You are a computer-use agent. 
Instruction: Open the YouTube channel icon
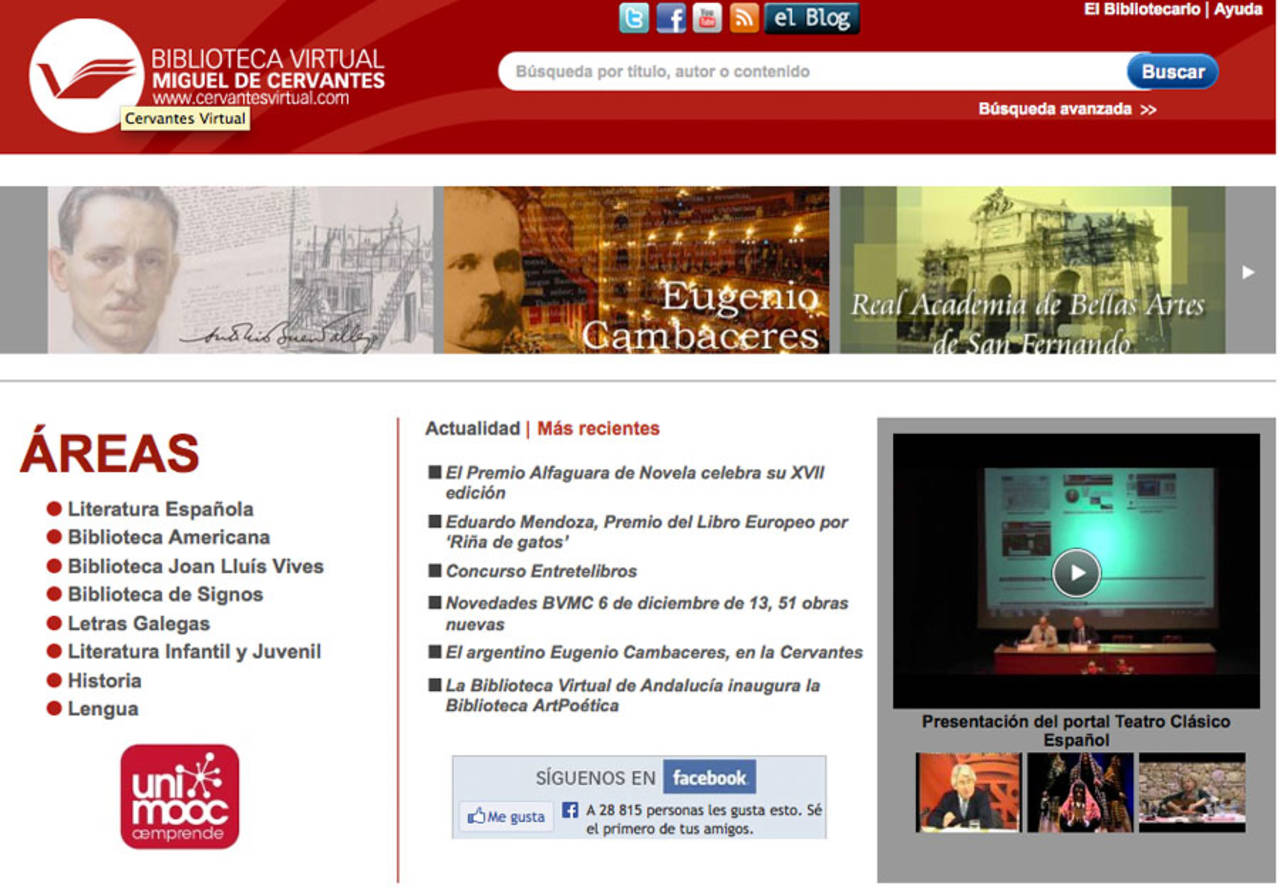coord(707,18)
